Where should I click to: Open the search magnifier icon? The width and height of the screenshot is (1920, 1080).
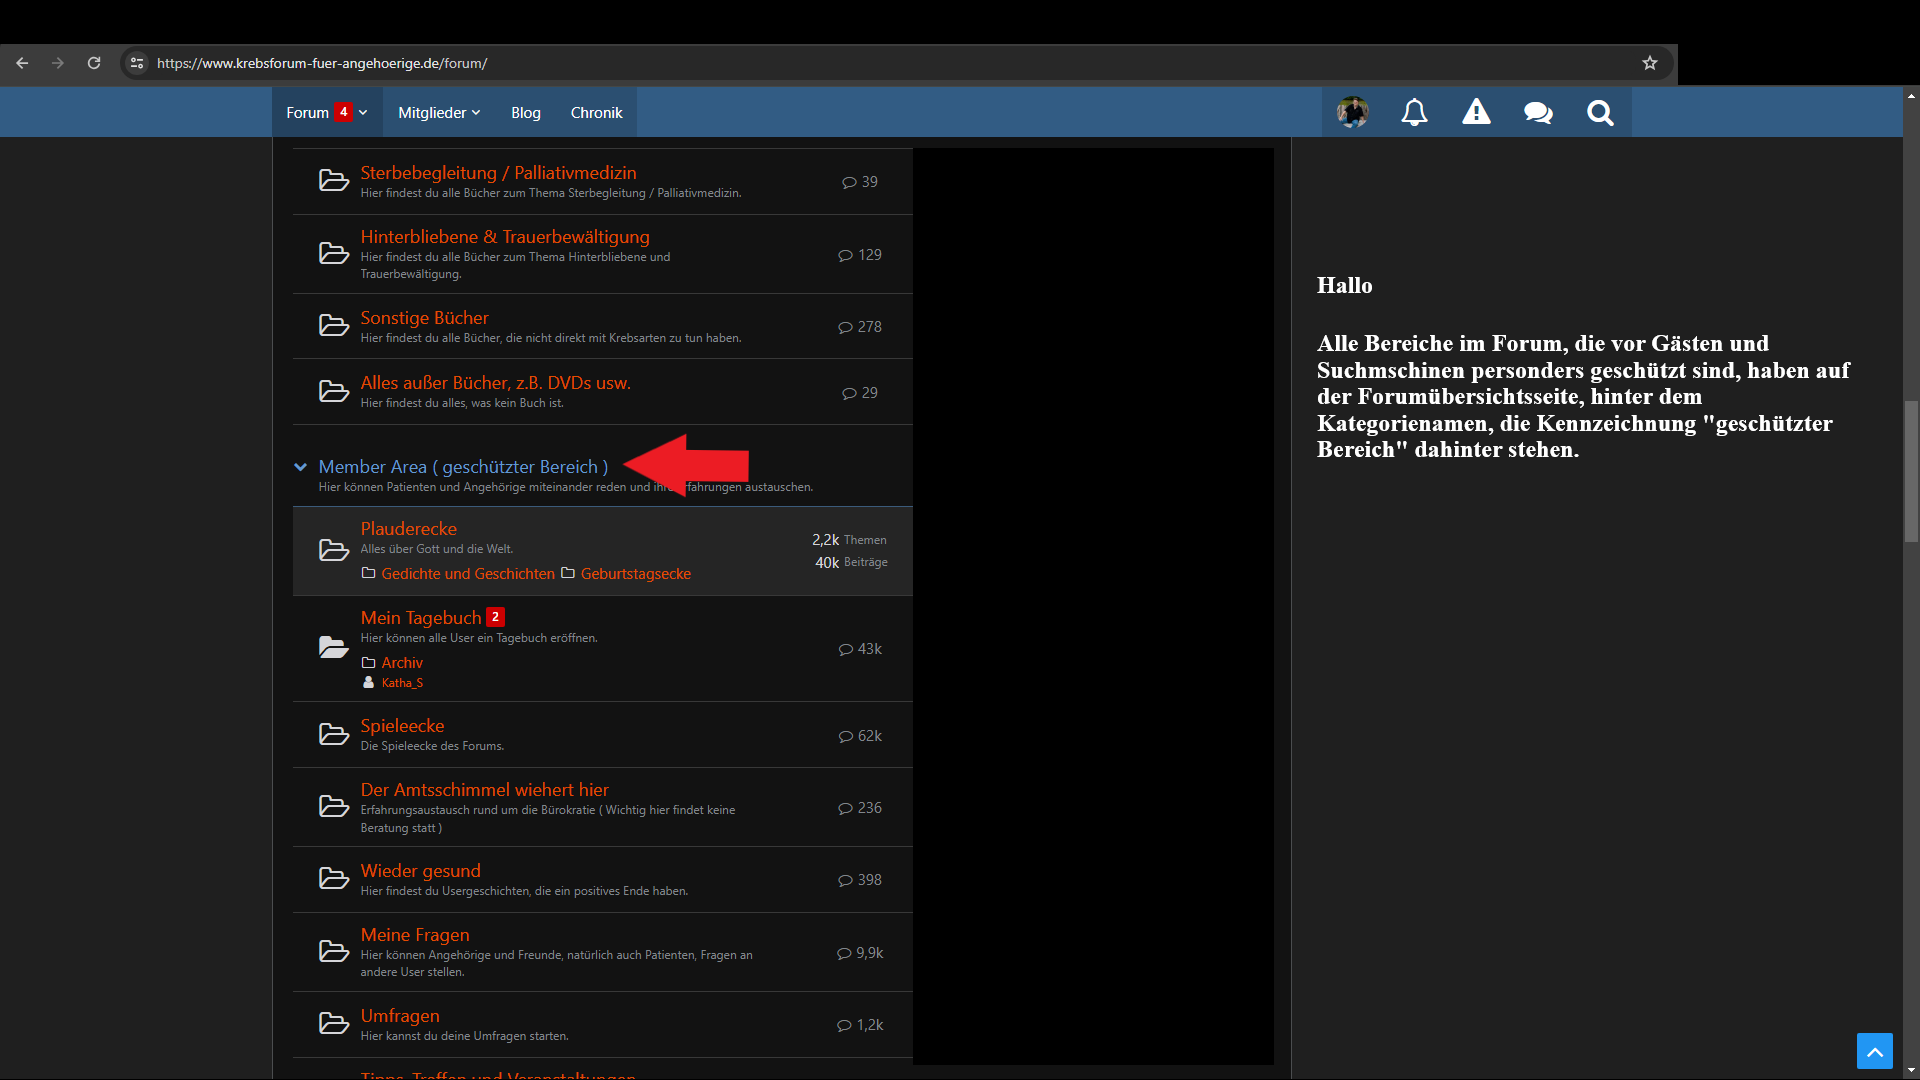[x=1600, y=112]
